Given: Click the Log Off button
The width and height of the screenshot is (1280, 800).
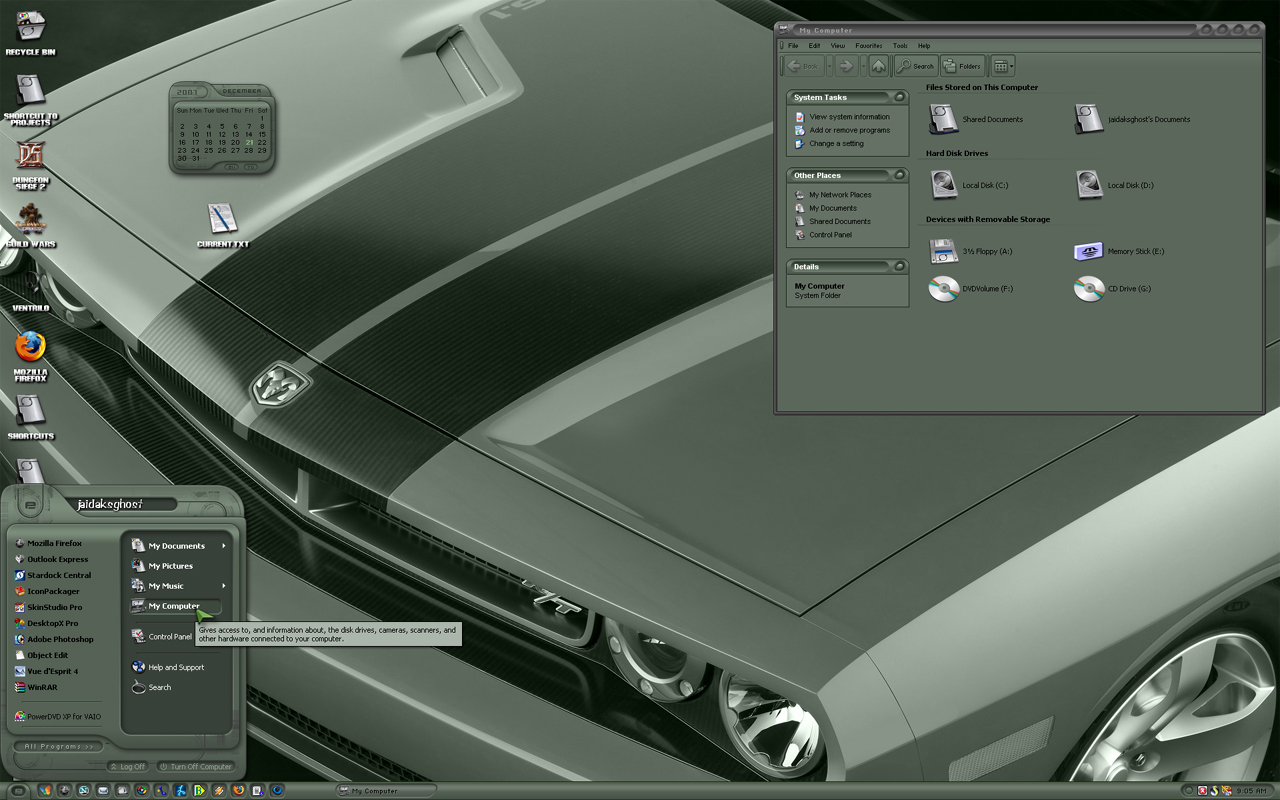Looking at the screenshot, I should (x=128, y=767).
